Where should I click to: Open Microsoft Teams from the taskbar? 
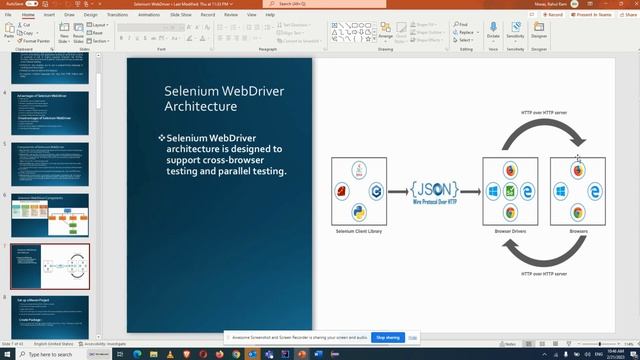[269, 354]
